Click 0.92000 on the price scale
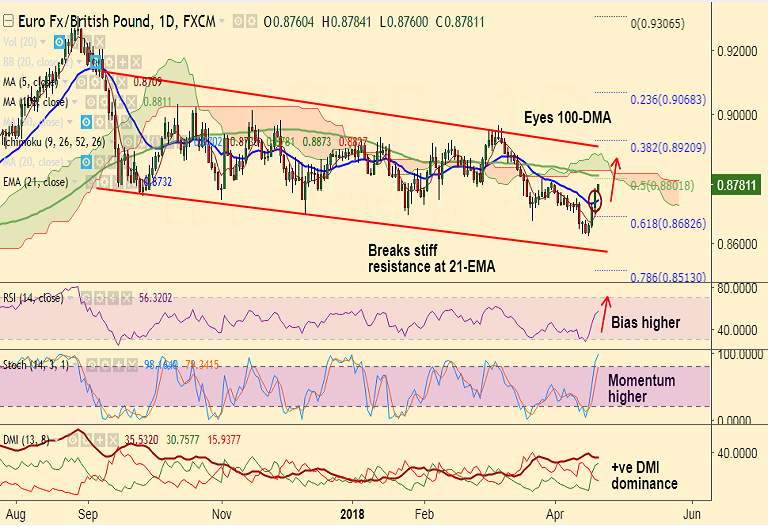Screen dimensions: 768x527 coord(737,51)
